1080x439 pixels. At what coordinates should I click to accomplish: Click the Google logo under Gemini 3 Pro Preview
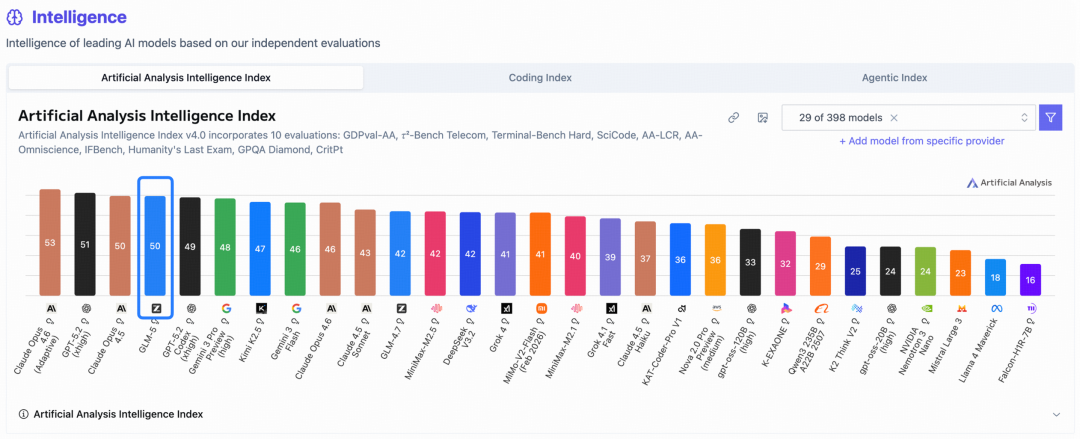(225, 308)
